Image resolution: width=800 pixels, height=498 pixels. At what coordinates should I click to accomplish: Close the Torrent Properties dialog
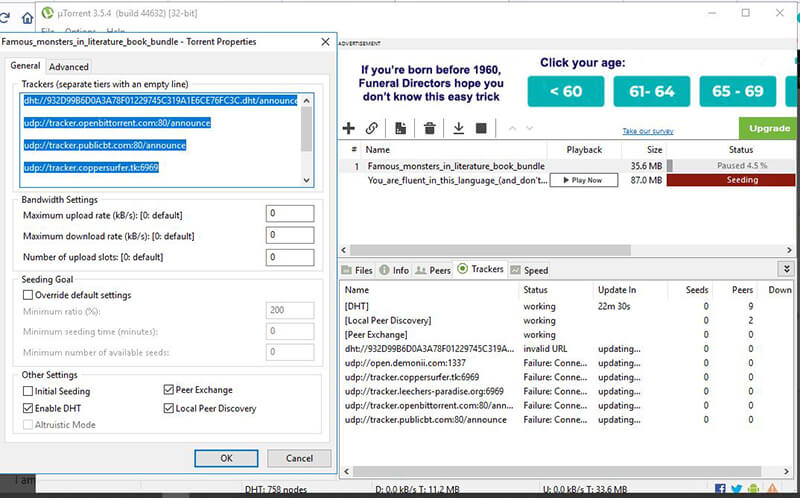tap(326, 42)
